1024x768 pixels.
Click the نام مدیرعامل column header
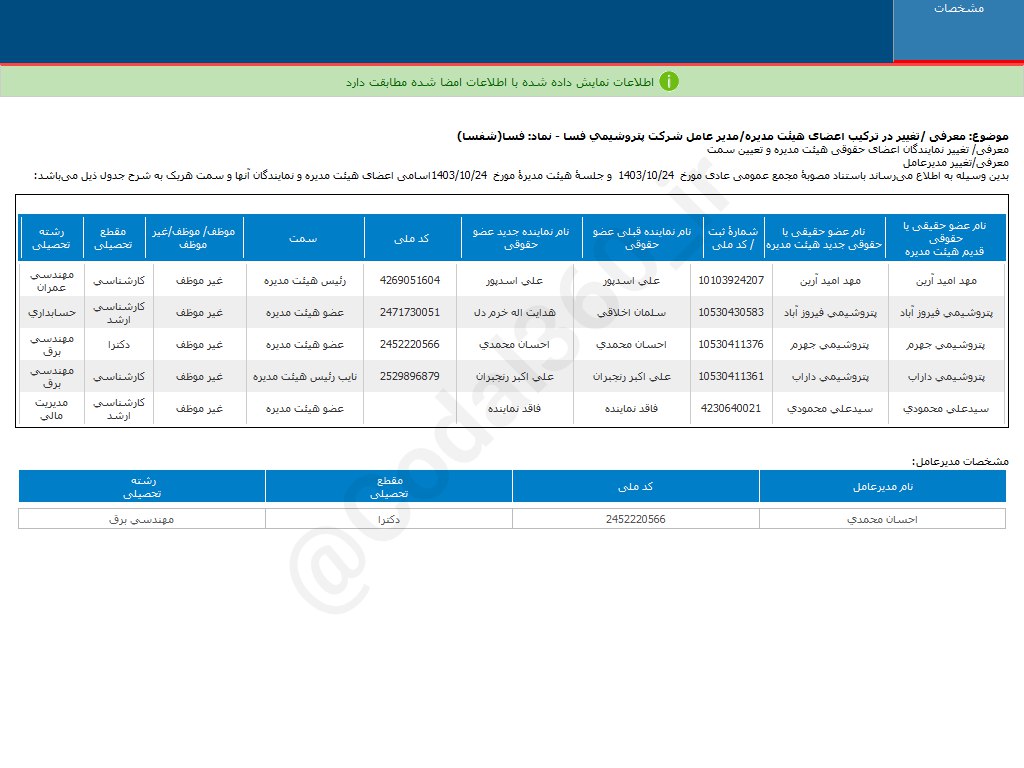click(x=882, y=486)
